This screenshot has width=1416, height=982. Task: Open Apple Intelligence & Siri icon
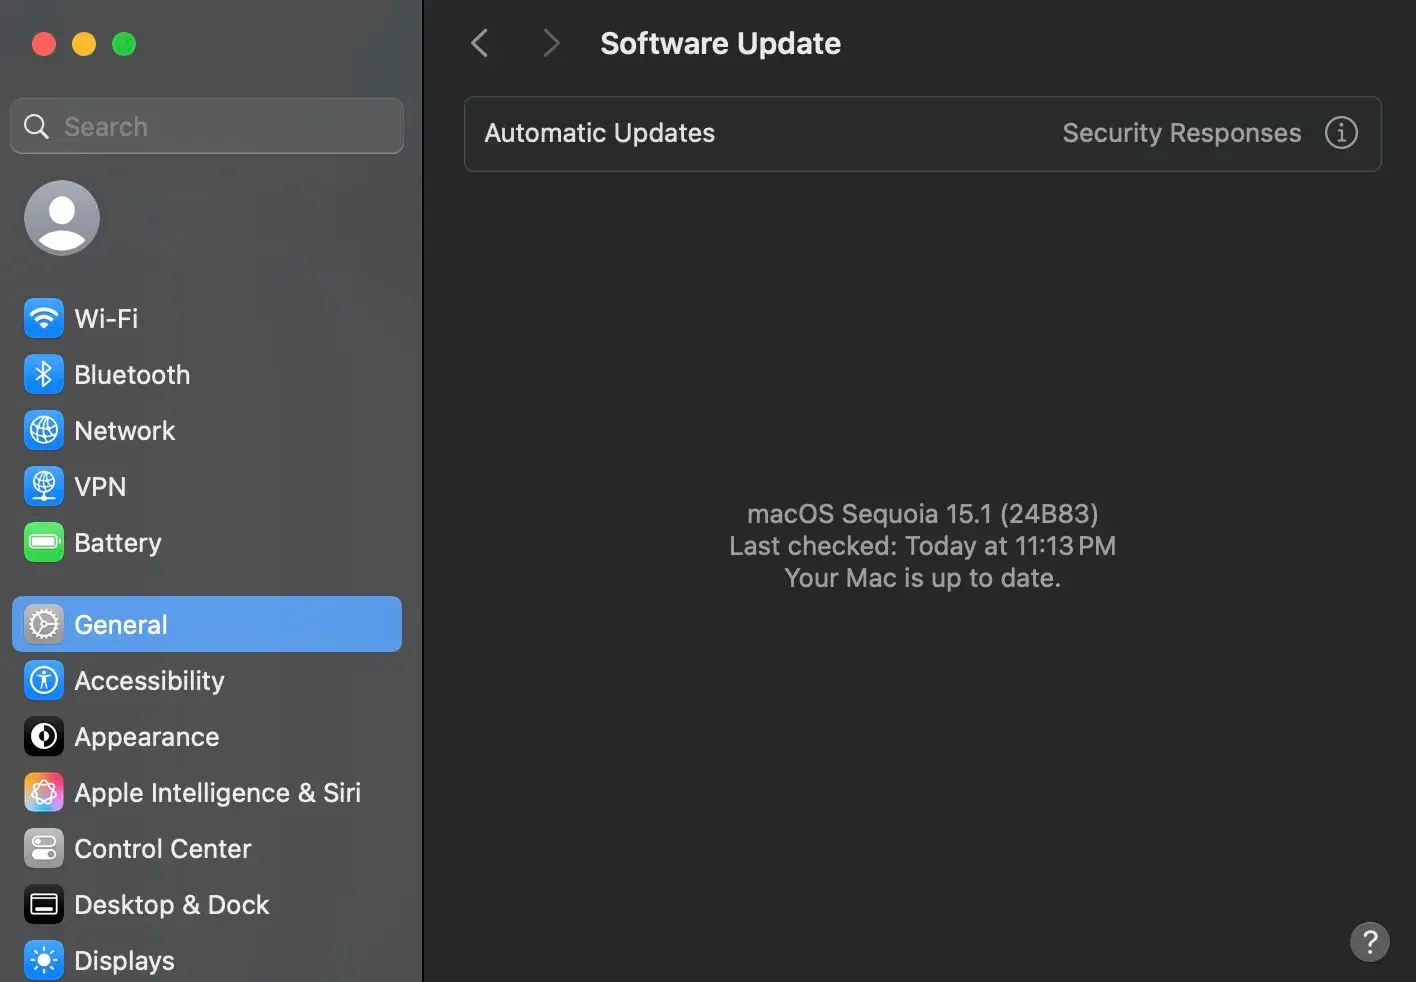43,793
